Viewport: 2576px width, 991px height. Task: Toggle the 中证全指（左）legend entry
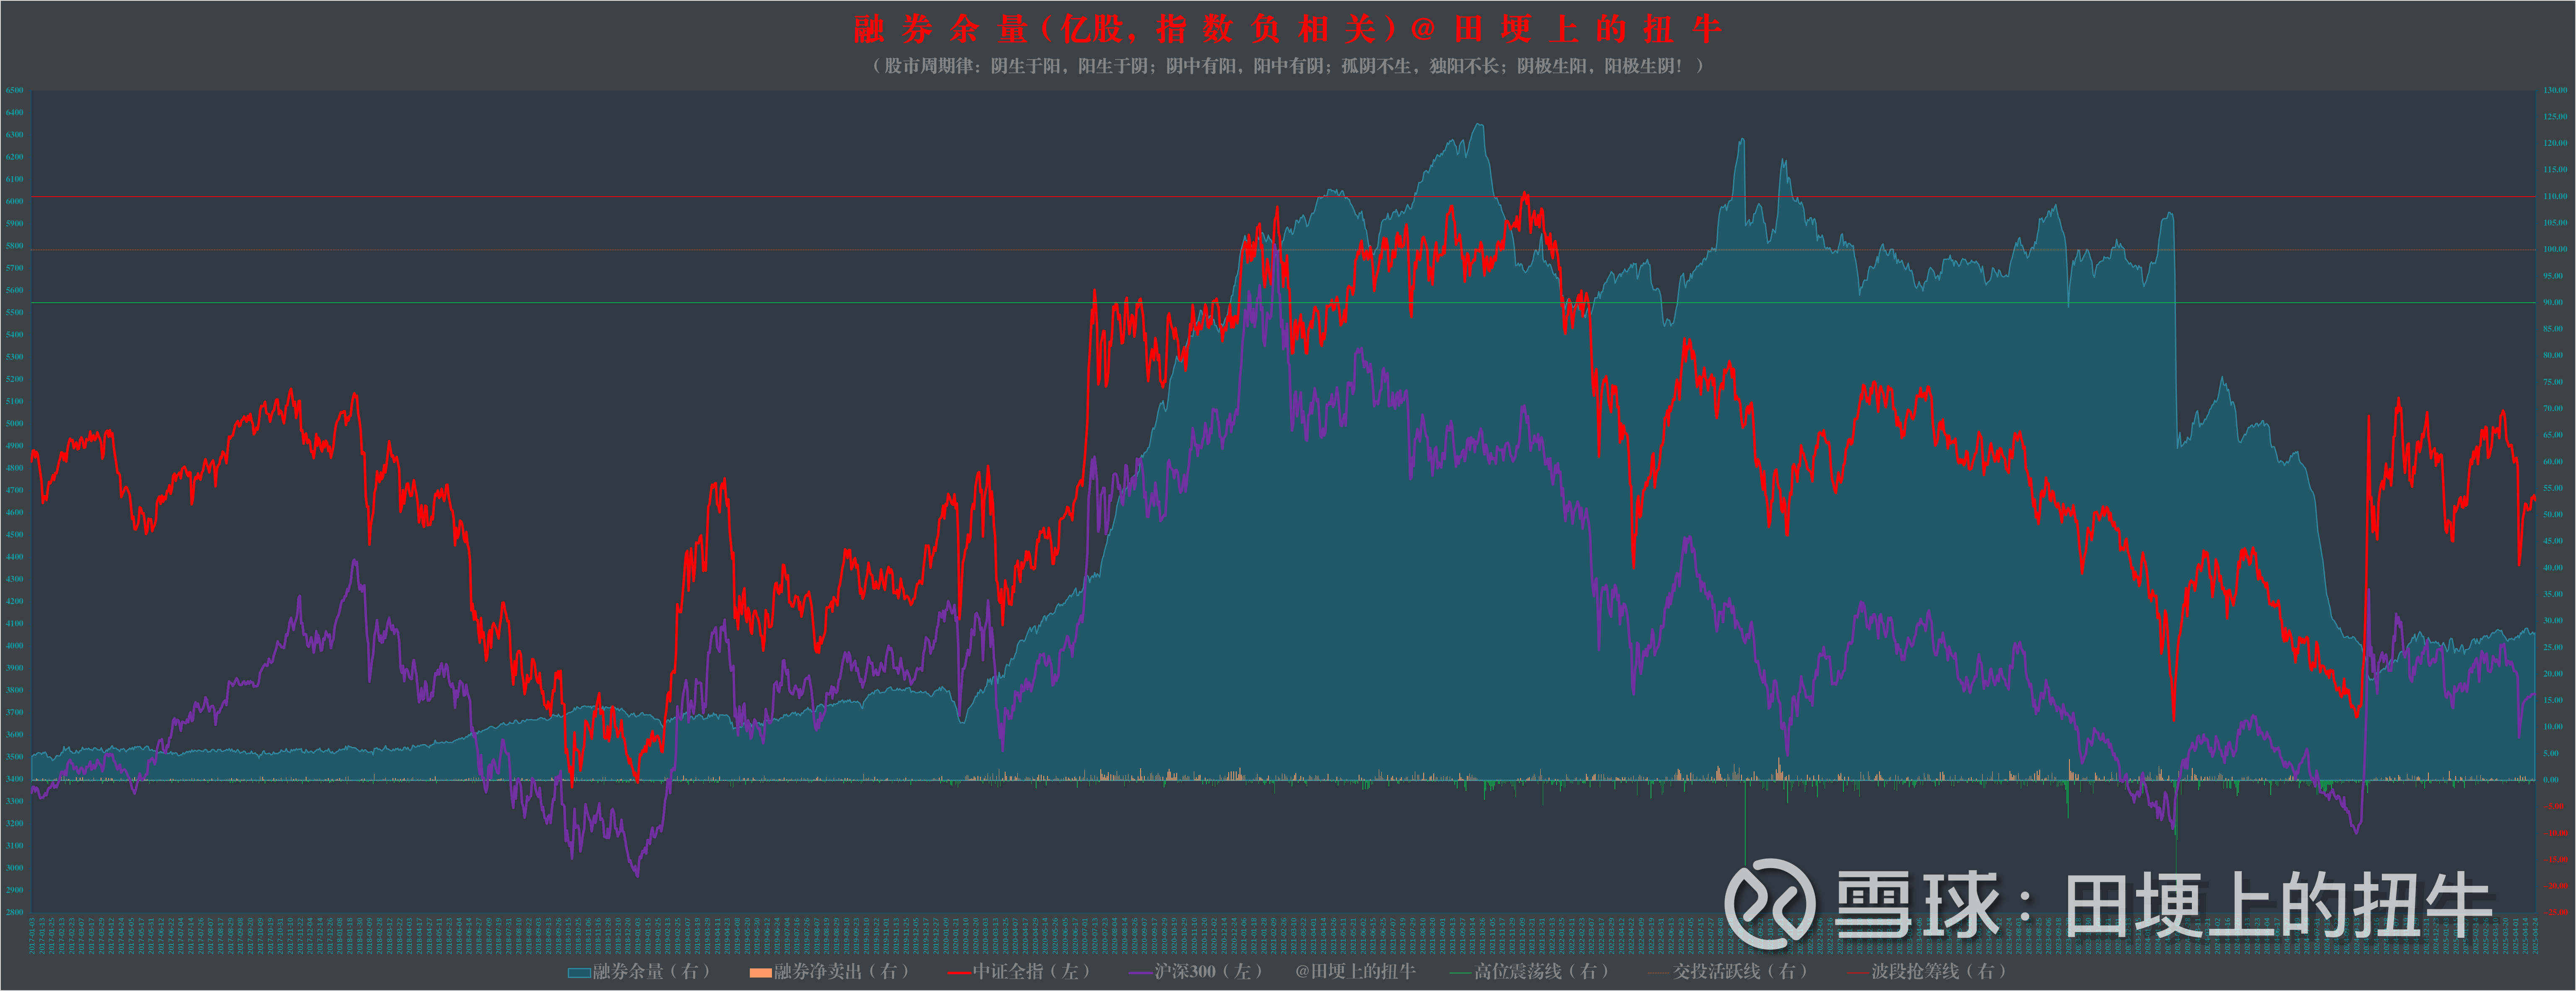coord(1031,971)
